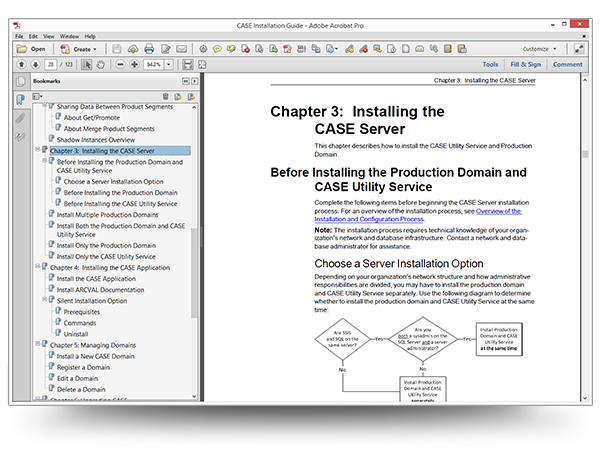
Task: Open the Page Thumbnails panel icon
Action: click(x=21, y=81)
